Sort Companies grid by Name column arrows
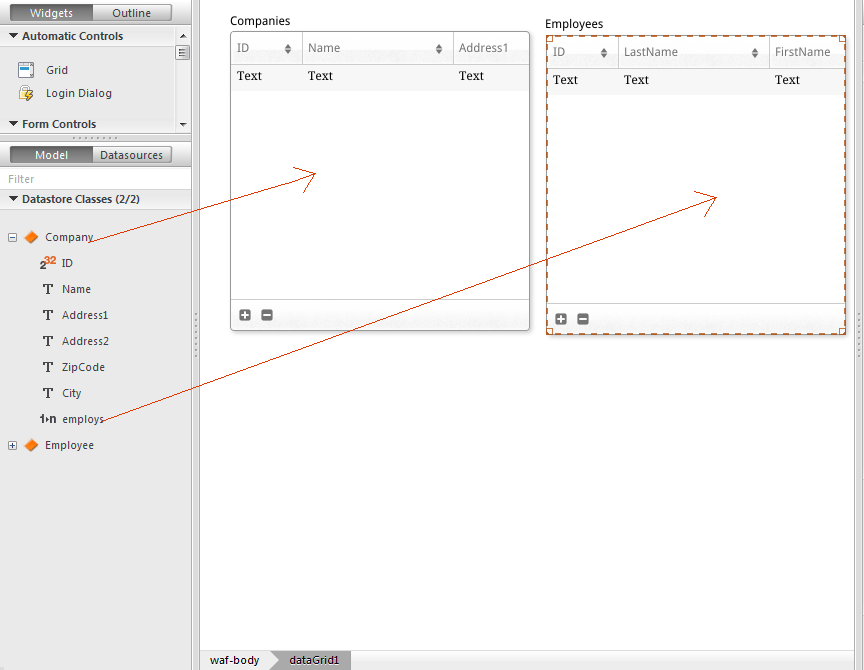Screen dimensions: 864x670 pyautogui.click(x=439, y=49)
